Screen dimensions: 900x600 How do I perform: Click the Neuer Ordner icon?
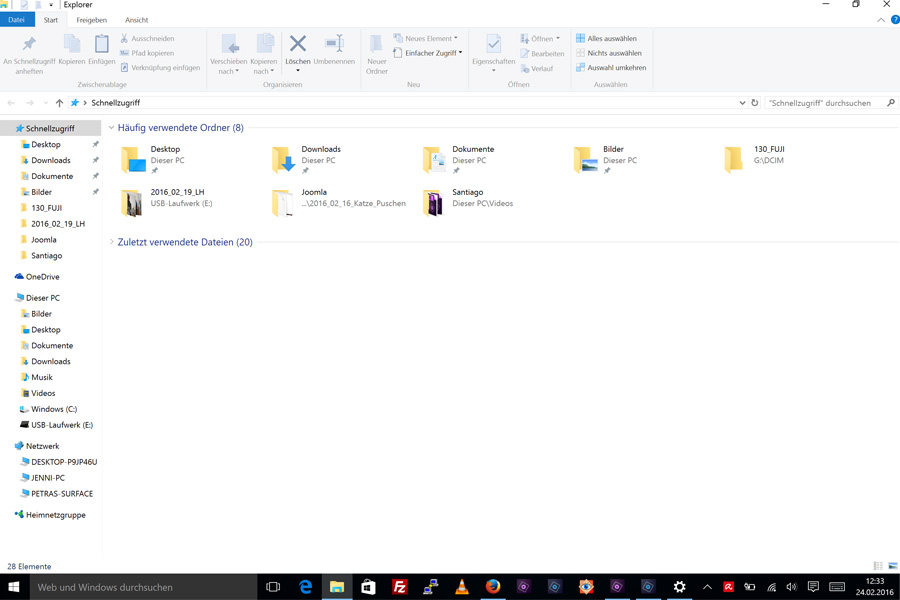click(376, 45)
